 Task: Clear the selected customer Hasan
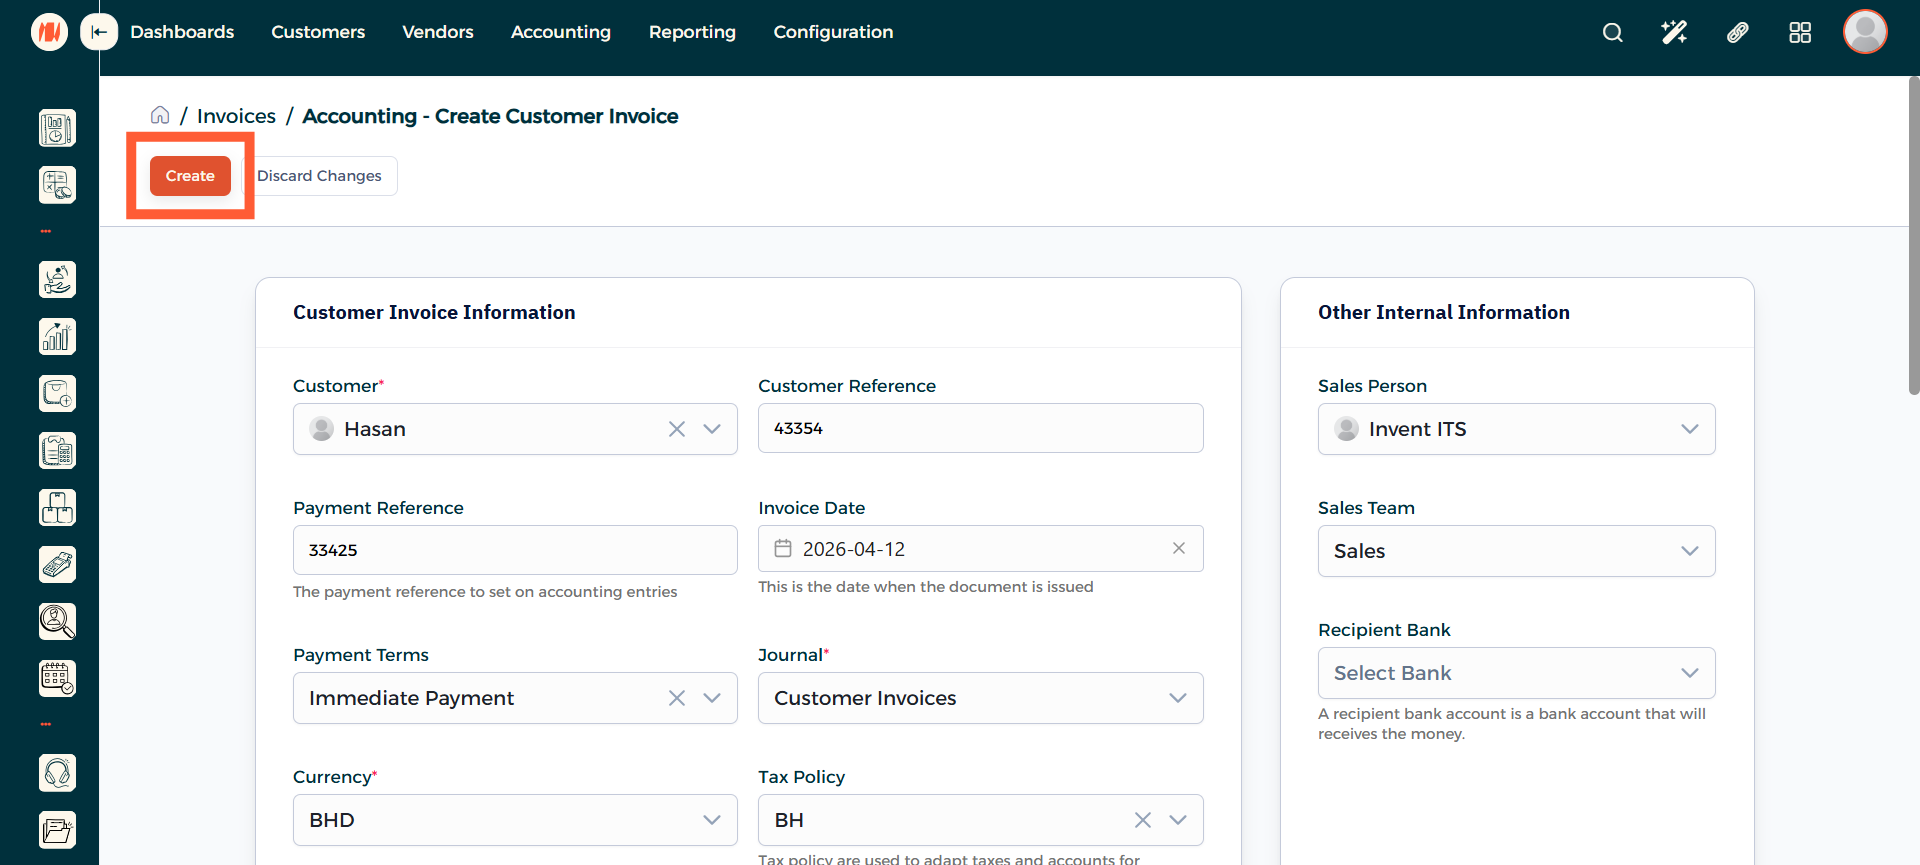coord(677,429)
